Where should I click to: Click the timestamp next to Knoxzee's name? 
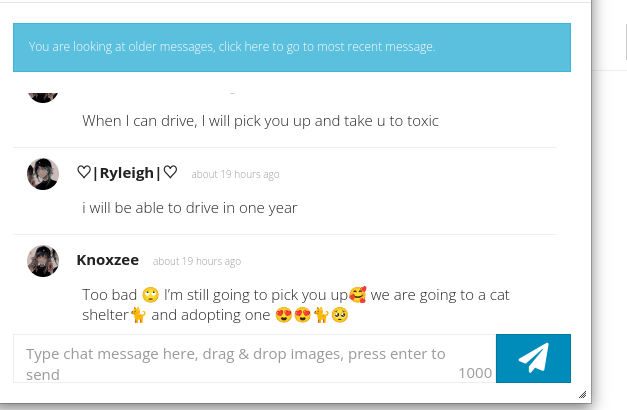pyautogui.click(x=197, y=261)
